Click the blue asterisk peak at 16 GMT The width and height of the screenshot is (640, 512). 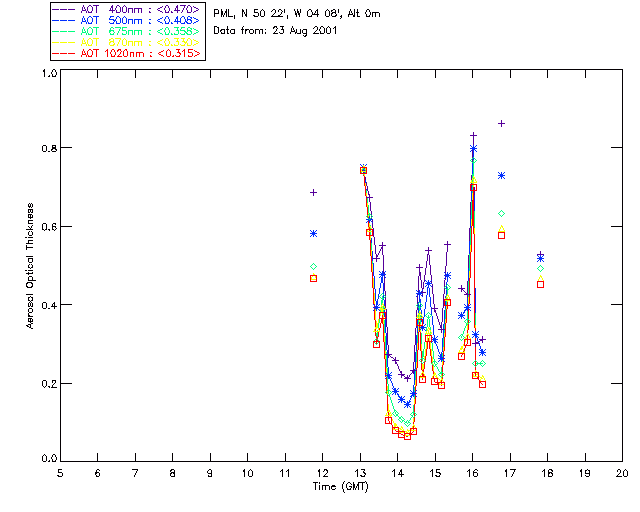(x=474, y=149)
